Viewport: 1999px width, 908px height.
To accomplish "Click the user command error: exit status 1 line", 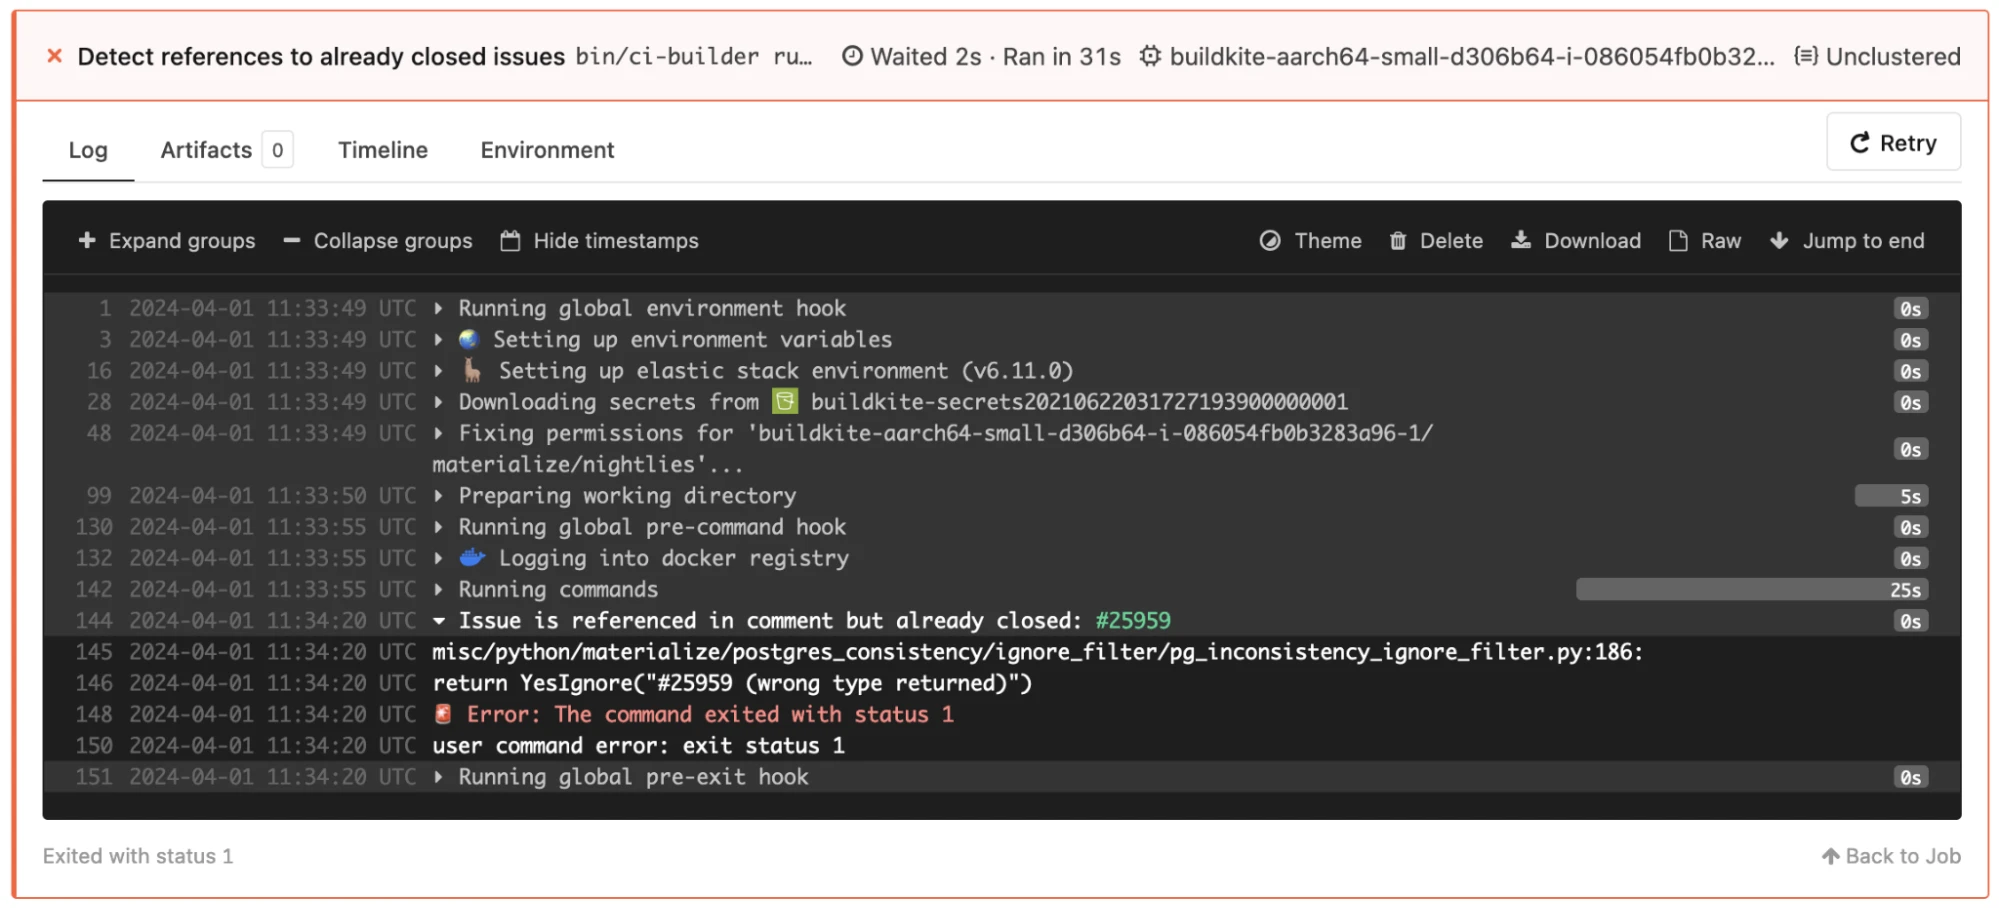I will 638,745.
